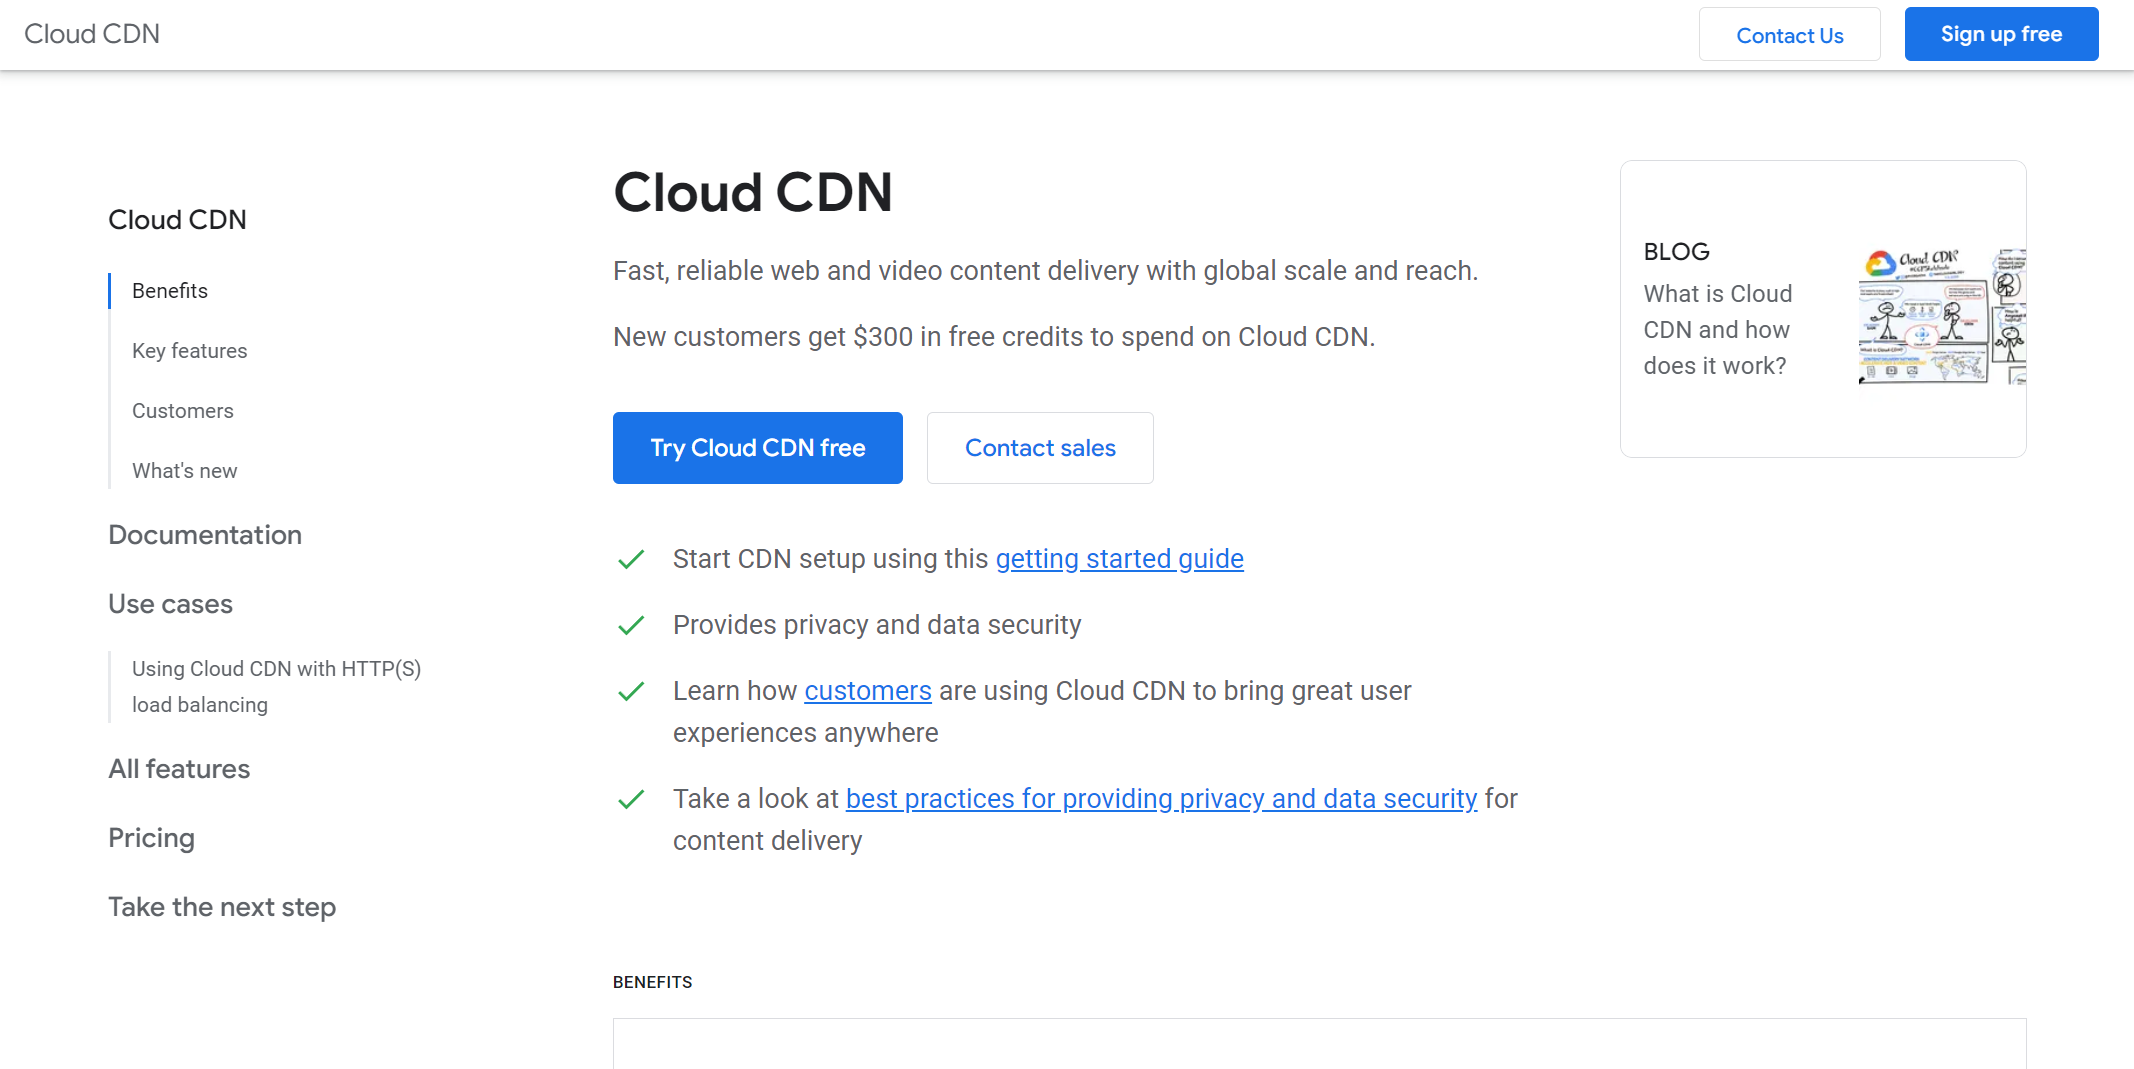Click the Cloud CDN sidebar heading
2134x1069 pixels.
(177, 220)
